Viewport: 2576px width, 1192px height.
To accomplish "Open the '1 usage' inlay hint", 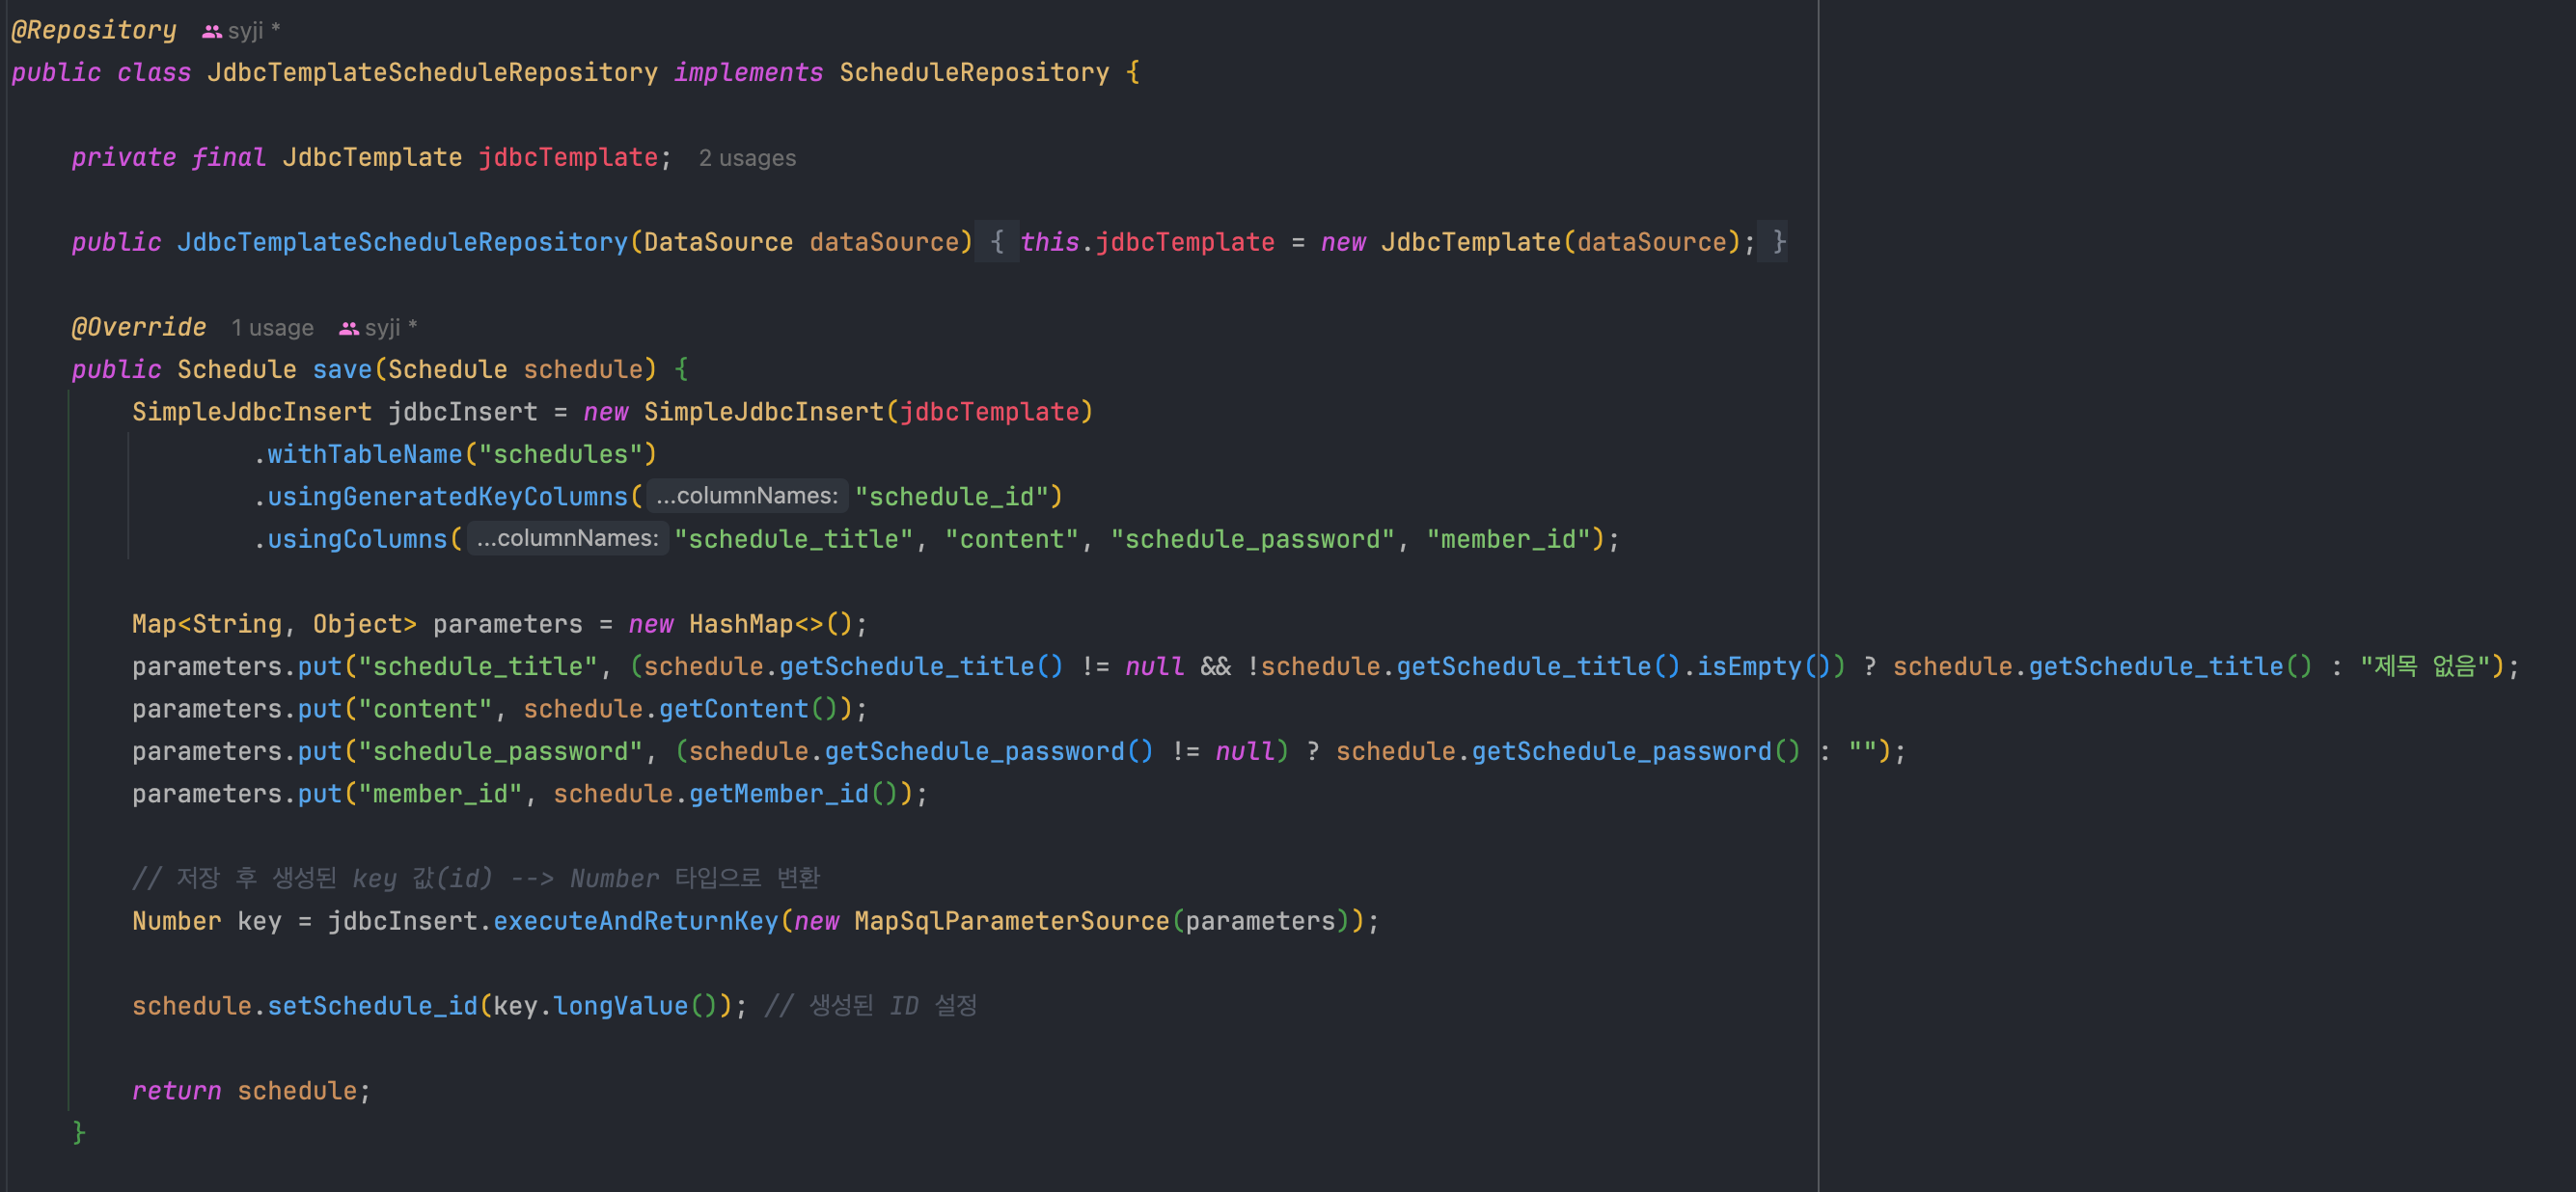I will [x=272, y=328].
